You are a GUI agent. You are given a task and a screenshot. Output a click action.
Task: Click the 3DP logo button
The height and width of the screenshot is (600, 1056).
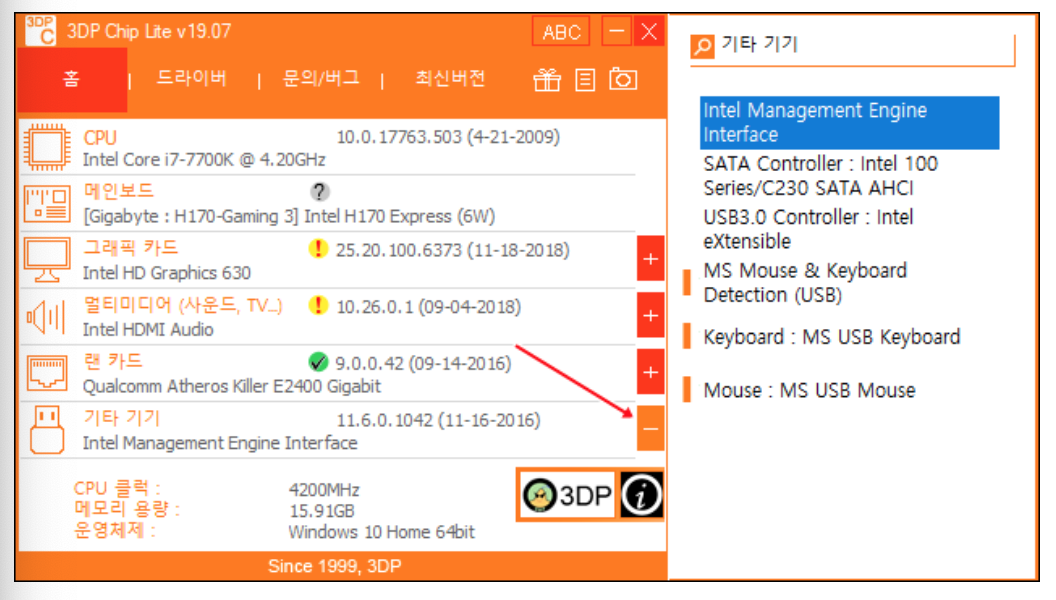567,496
